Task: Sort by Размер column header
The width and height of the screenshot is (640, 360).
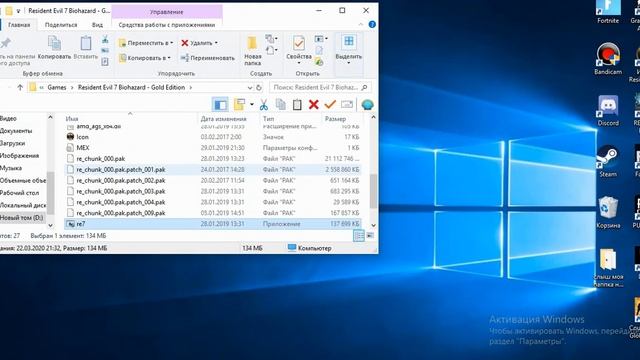Action: pyautogui.click(x=335, y=119)
